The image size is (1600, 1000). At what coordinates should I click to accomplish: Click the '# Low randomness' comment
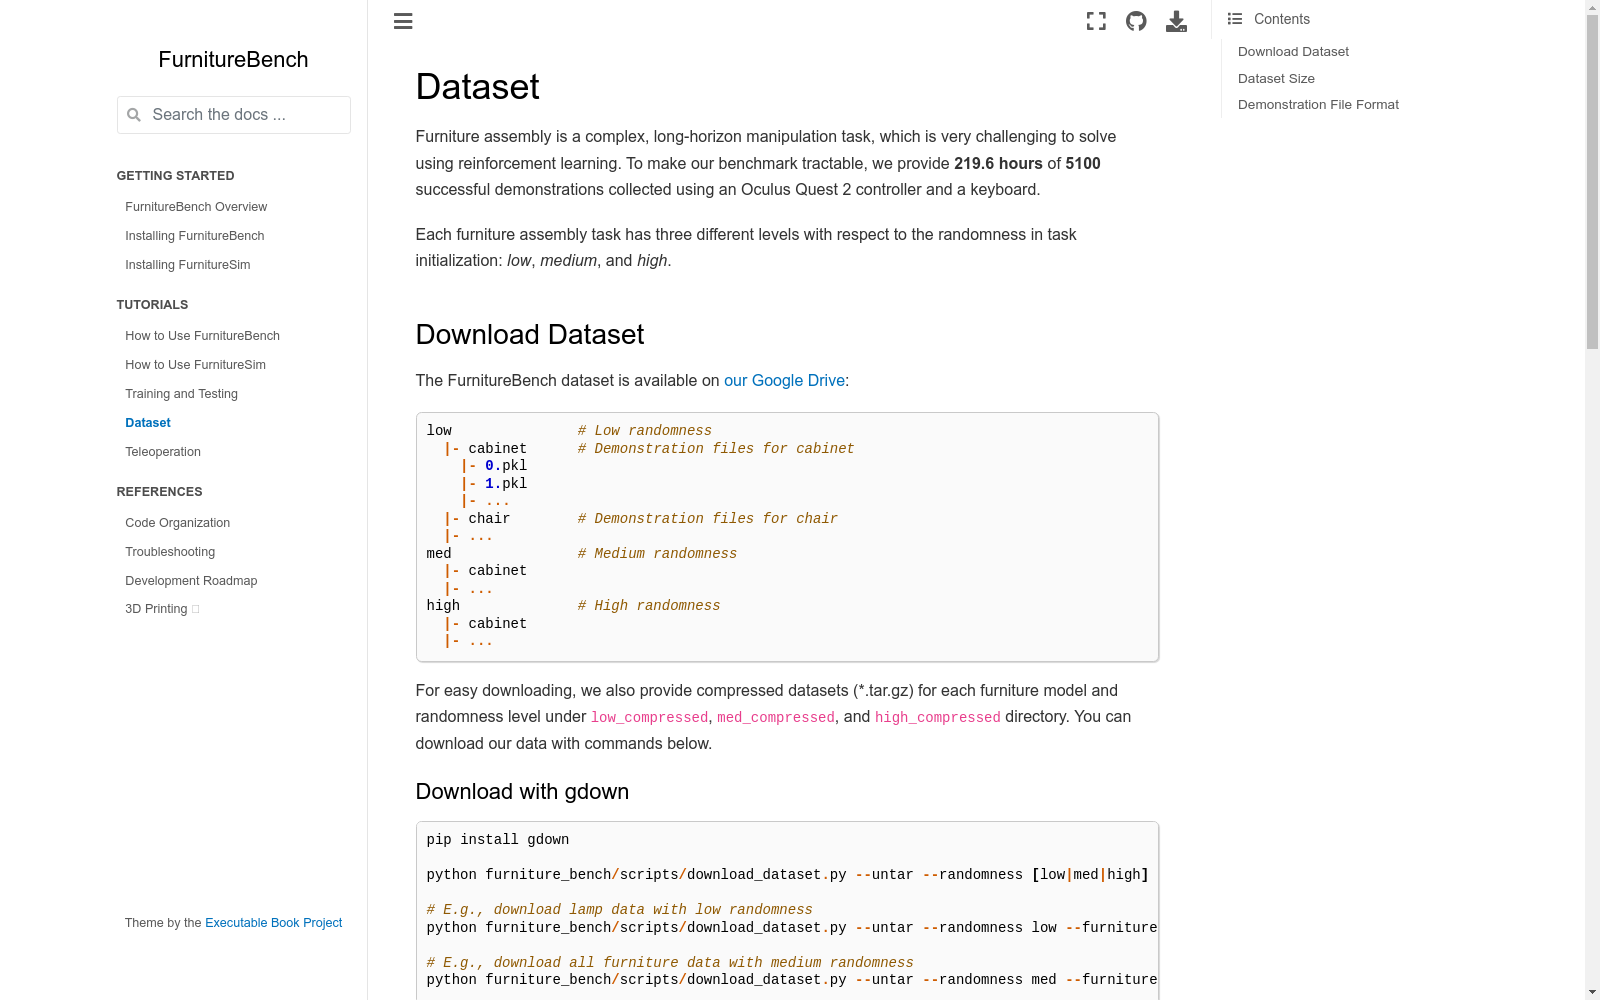pyautogui.click(x=645, y=431)
